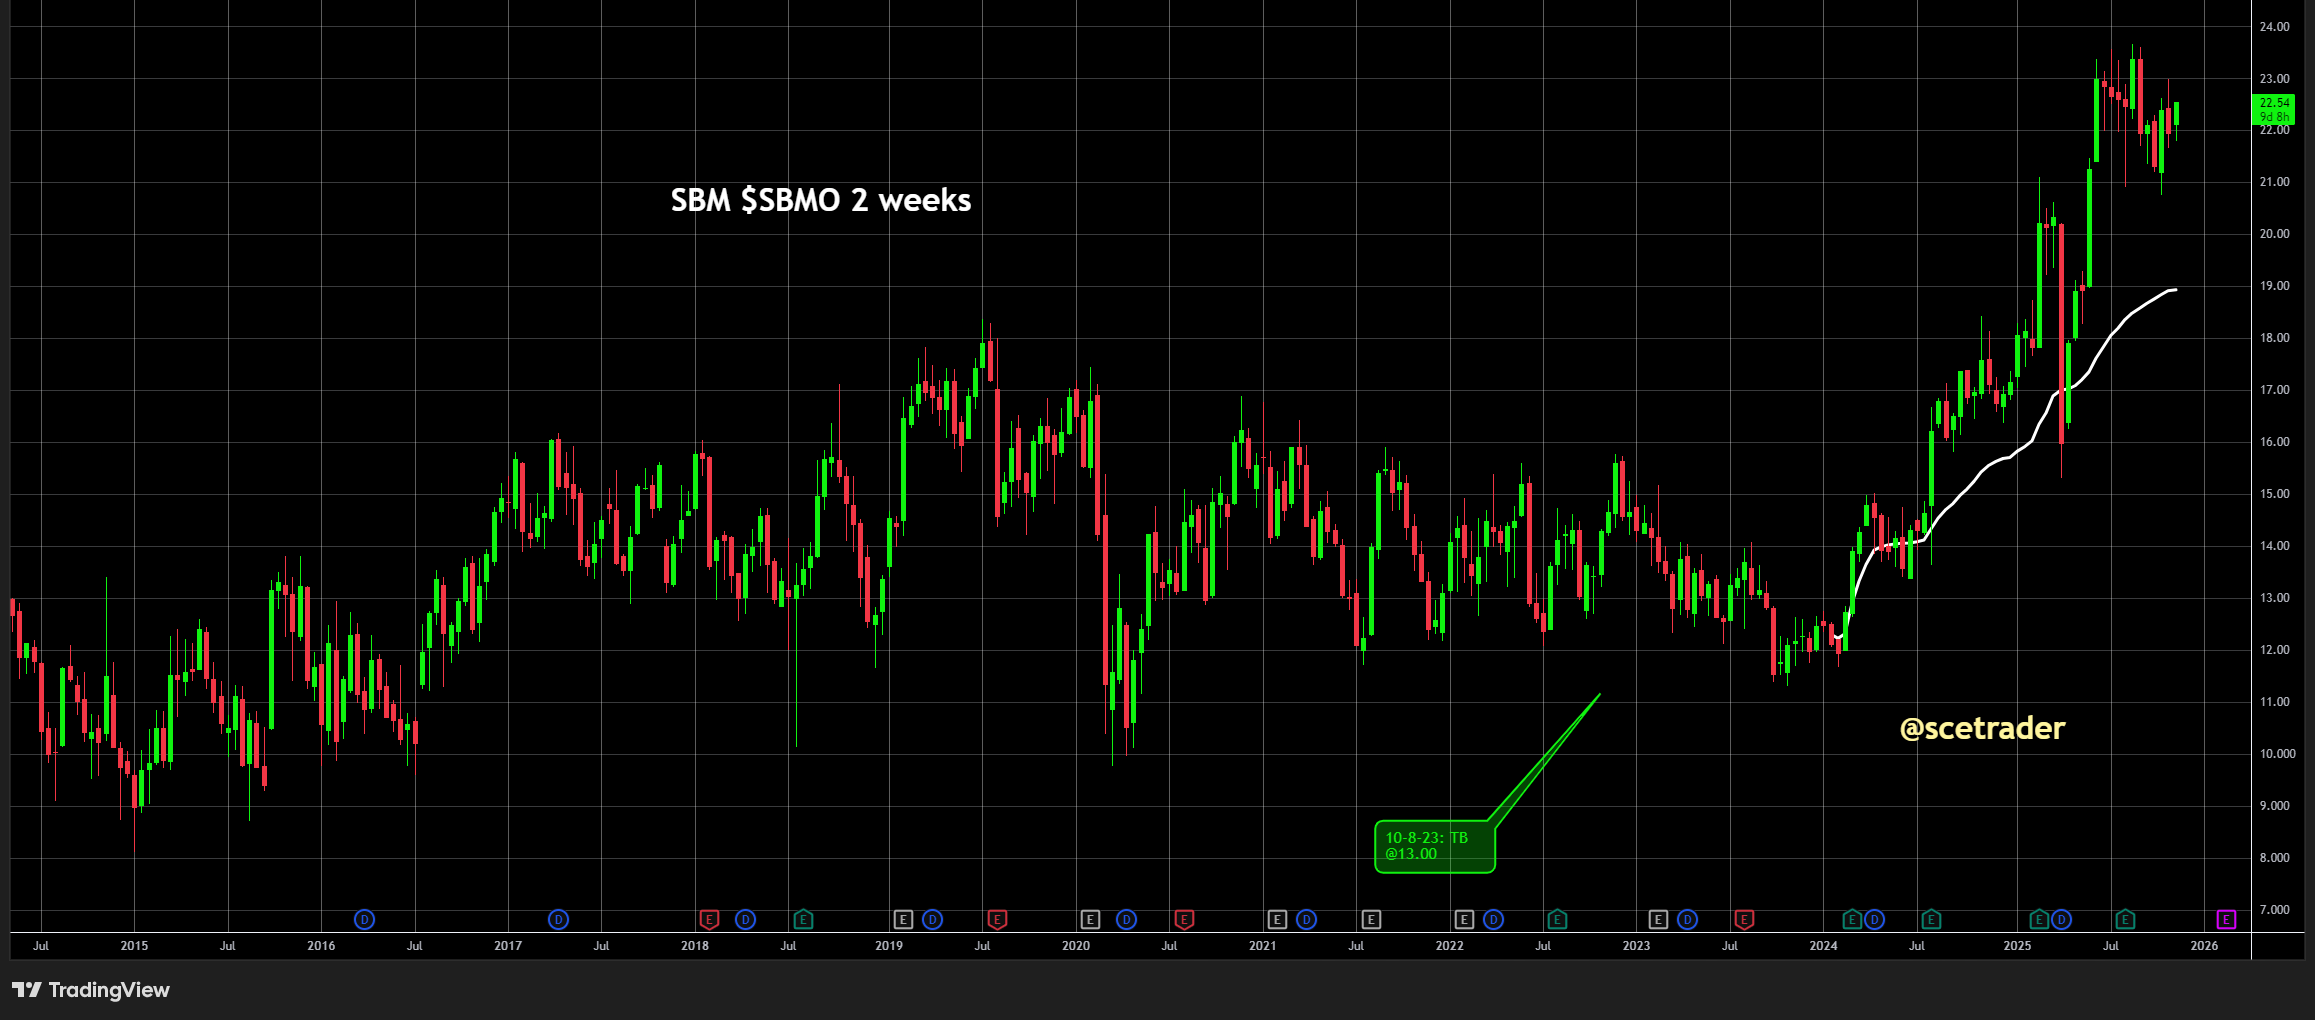Viewport: 2315px width, 1020px height.
Task: Open the TradingView logo link
Action: tap(91, 990)
